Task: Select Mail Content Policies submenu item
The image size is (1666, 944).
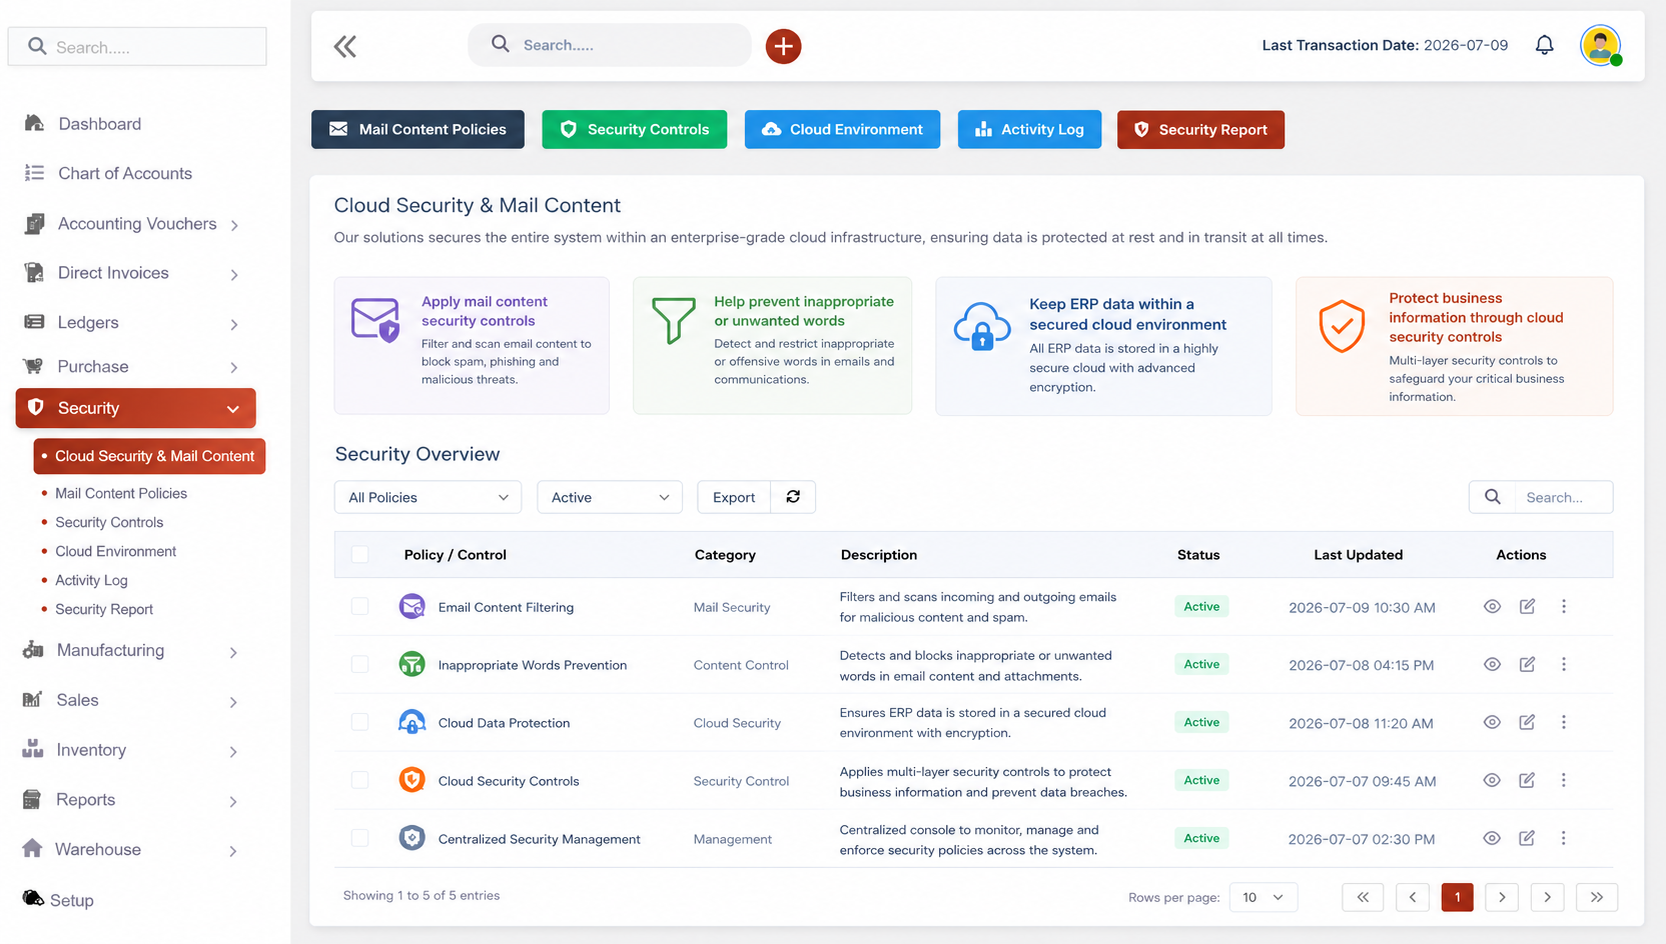Action: pyautogui.click(x=121, y=493)
